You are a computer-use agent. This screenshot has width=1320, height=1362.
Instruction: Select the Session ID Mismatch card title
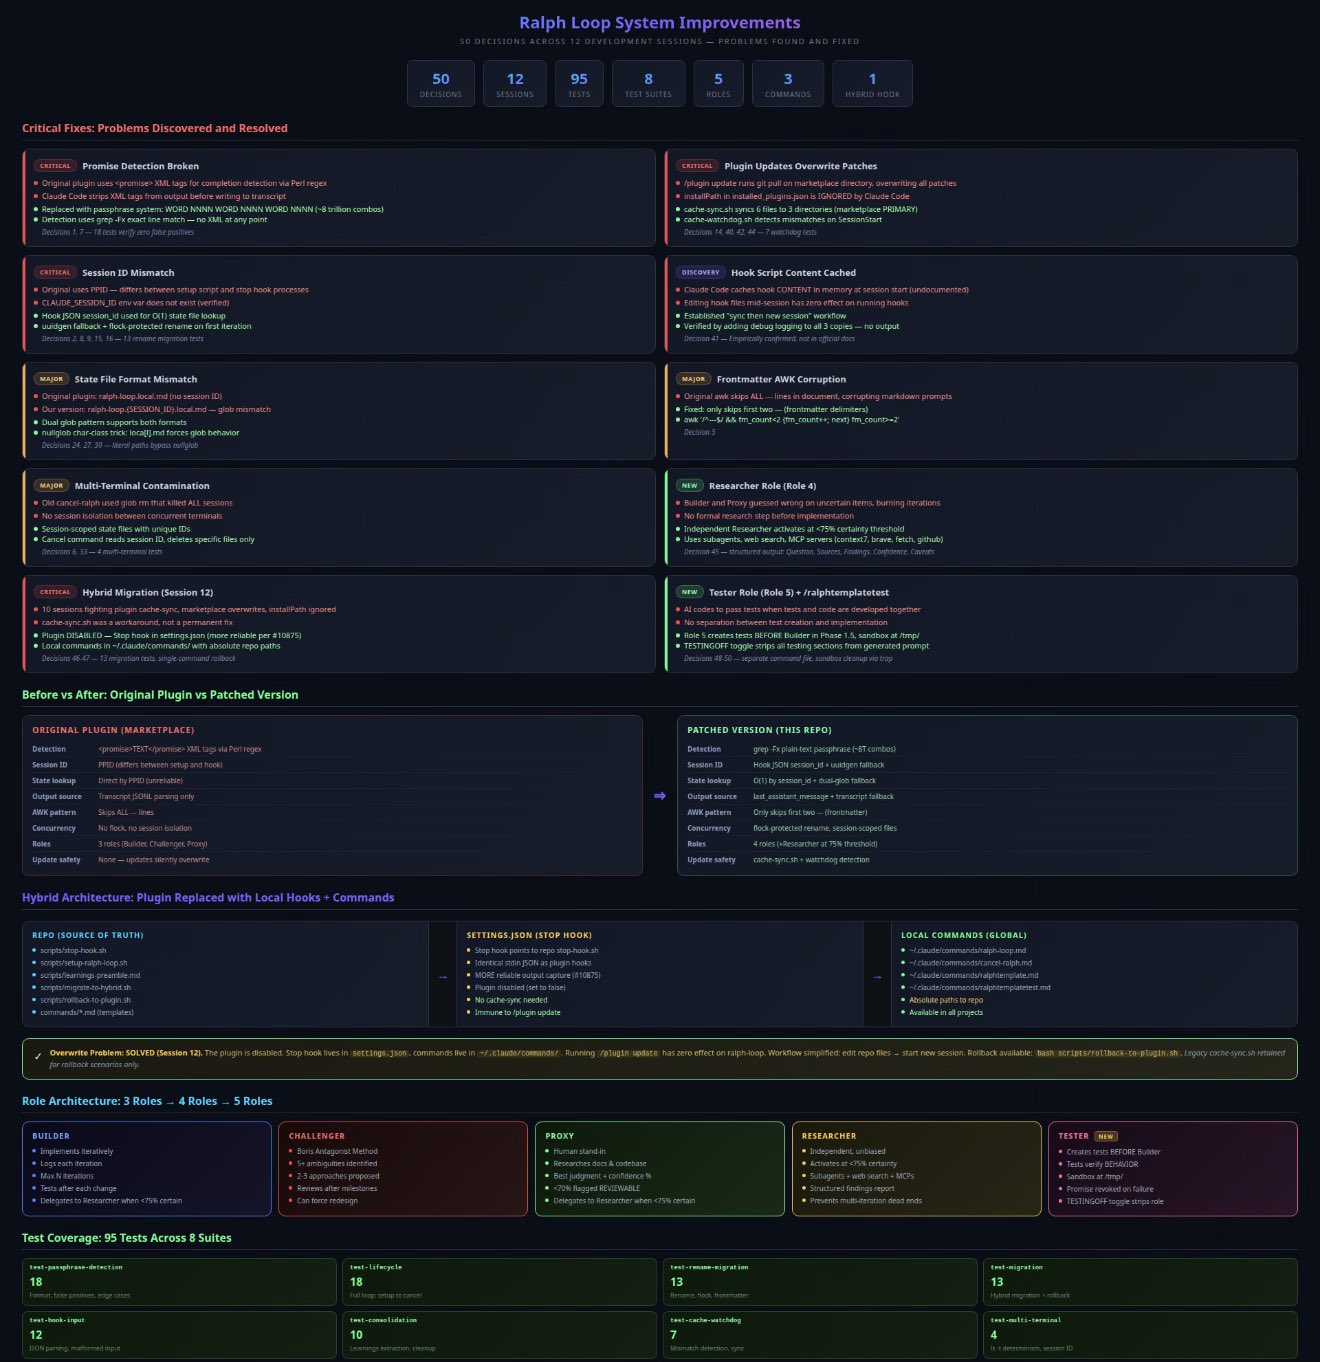(x=128, y=272)
